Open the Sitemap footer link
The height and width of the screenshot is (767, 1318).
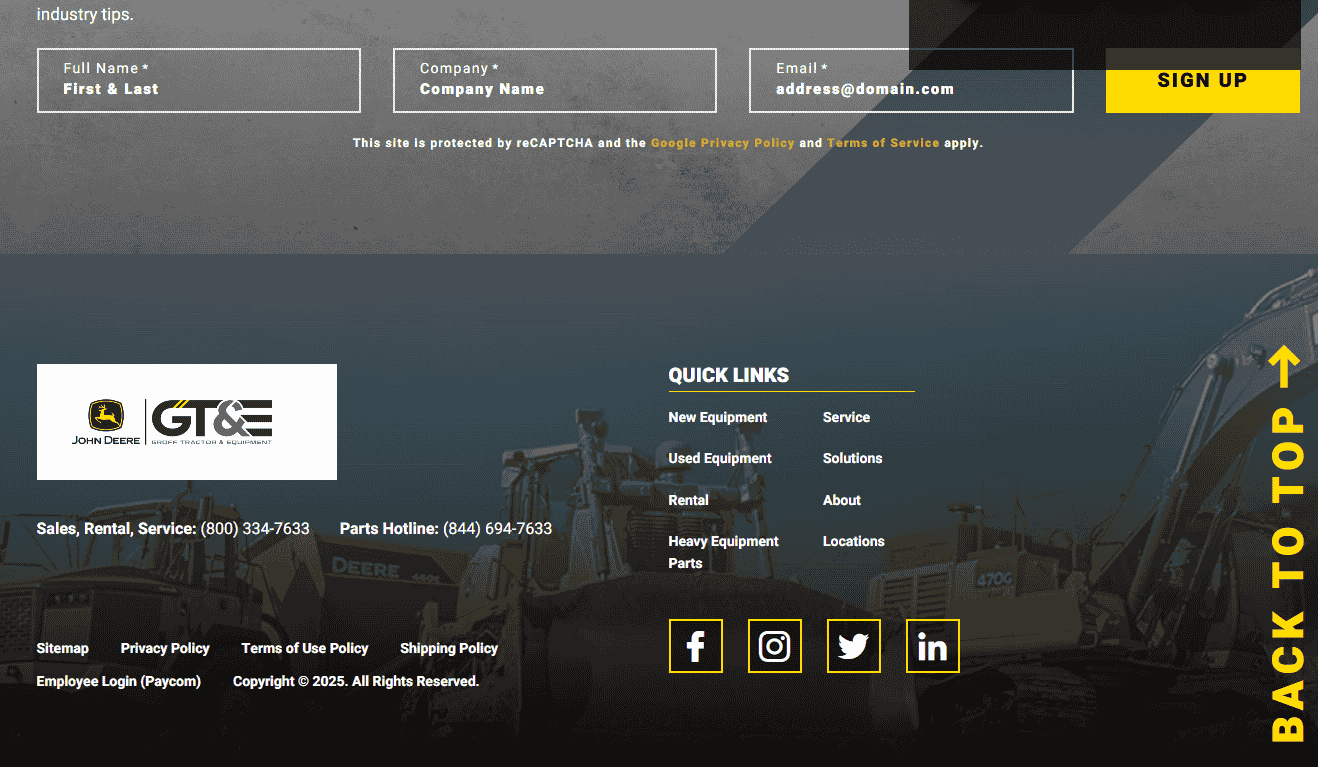(x=62, y=648)
